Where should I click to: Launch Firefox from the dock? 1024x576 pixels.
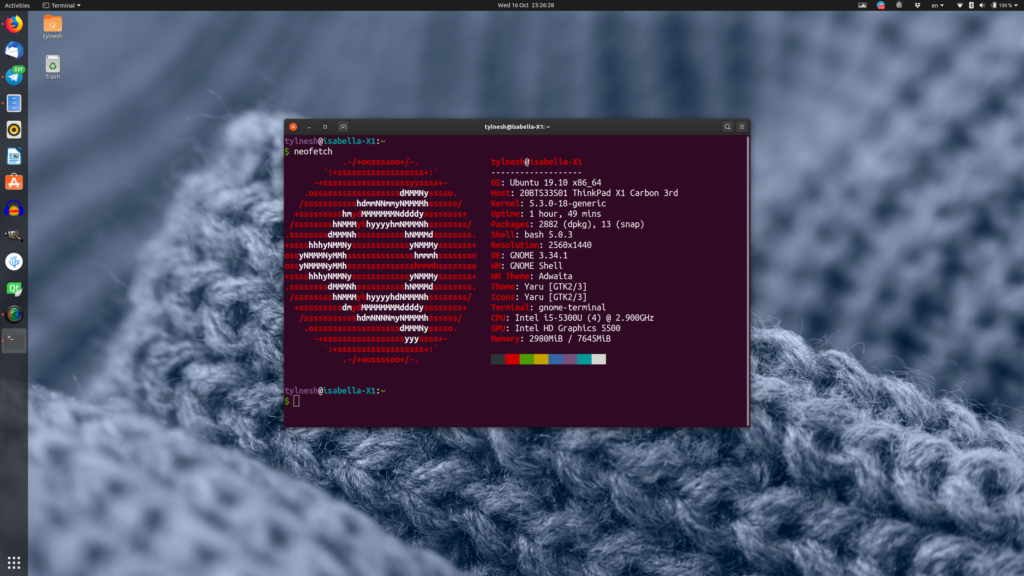(x=14, y=24)
